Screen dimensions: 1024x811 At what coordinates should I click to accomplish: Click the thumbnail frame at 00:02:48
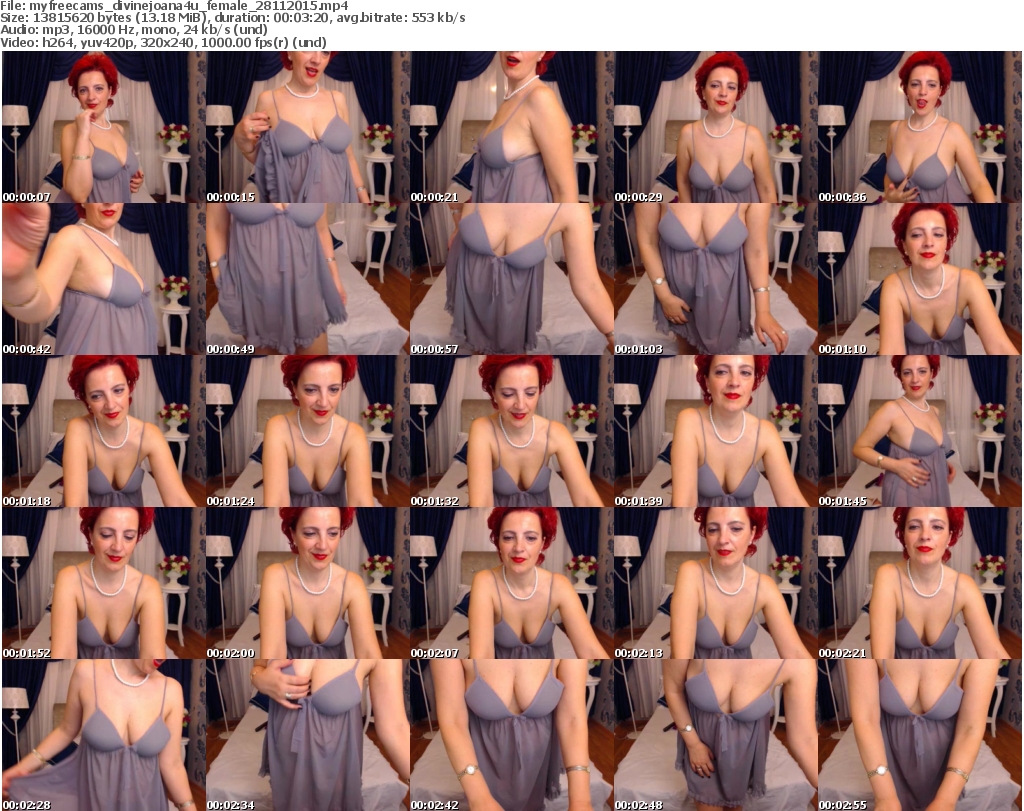(716, 735)
